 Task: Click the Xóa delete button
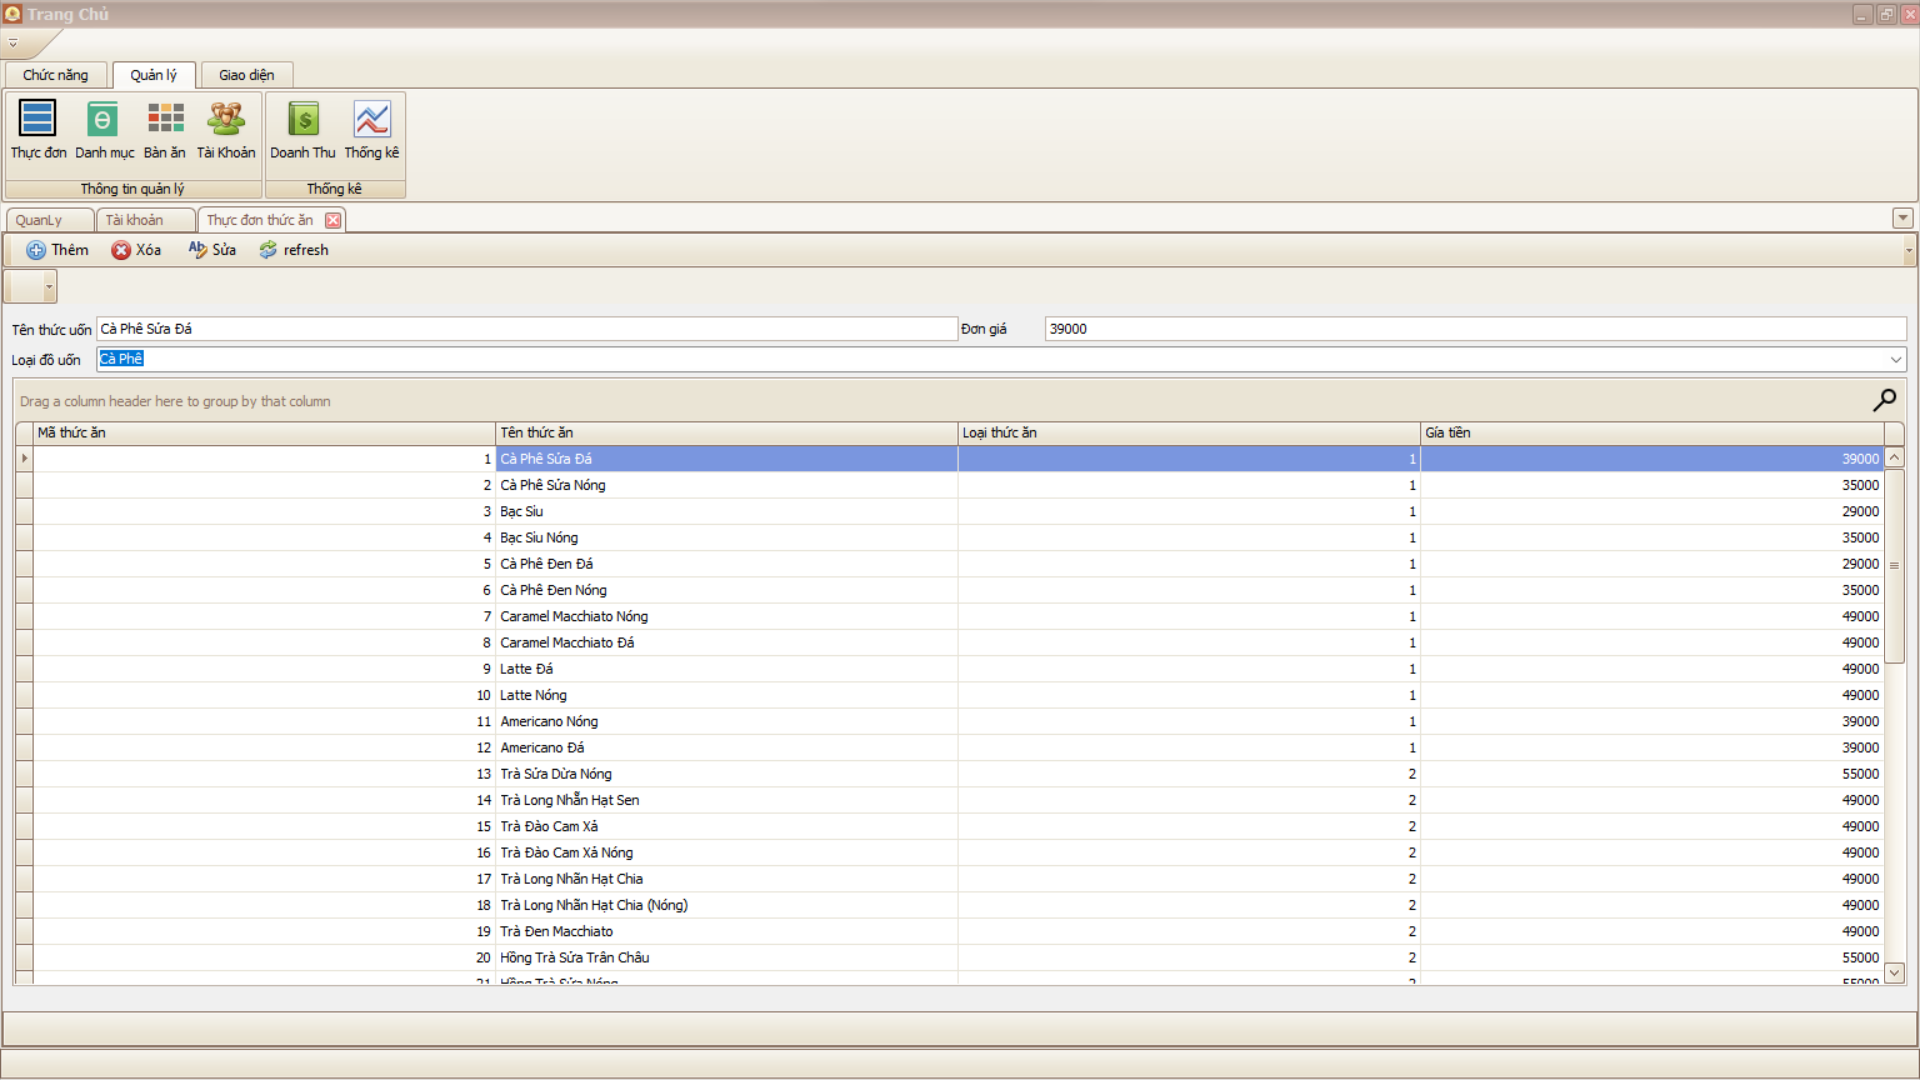pyautogui.click(x=136, y=250)
